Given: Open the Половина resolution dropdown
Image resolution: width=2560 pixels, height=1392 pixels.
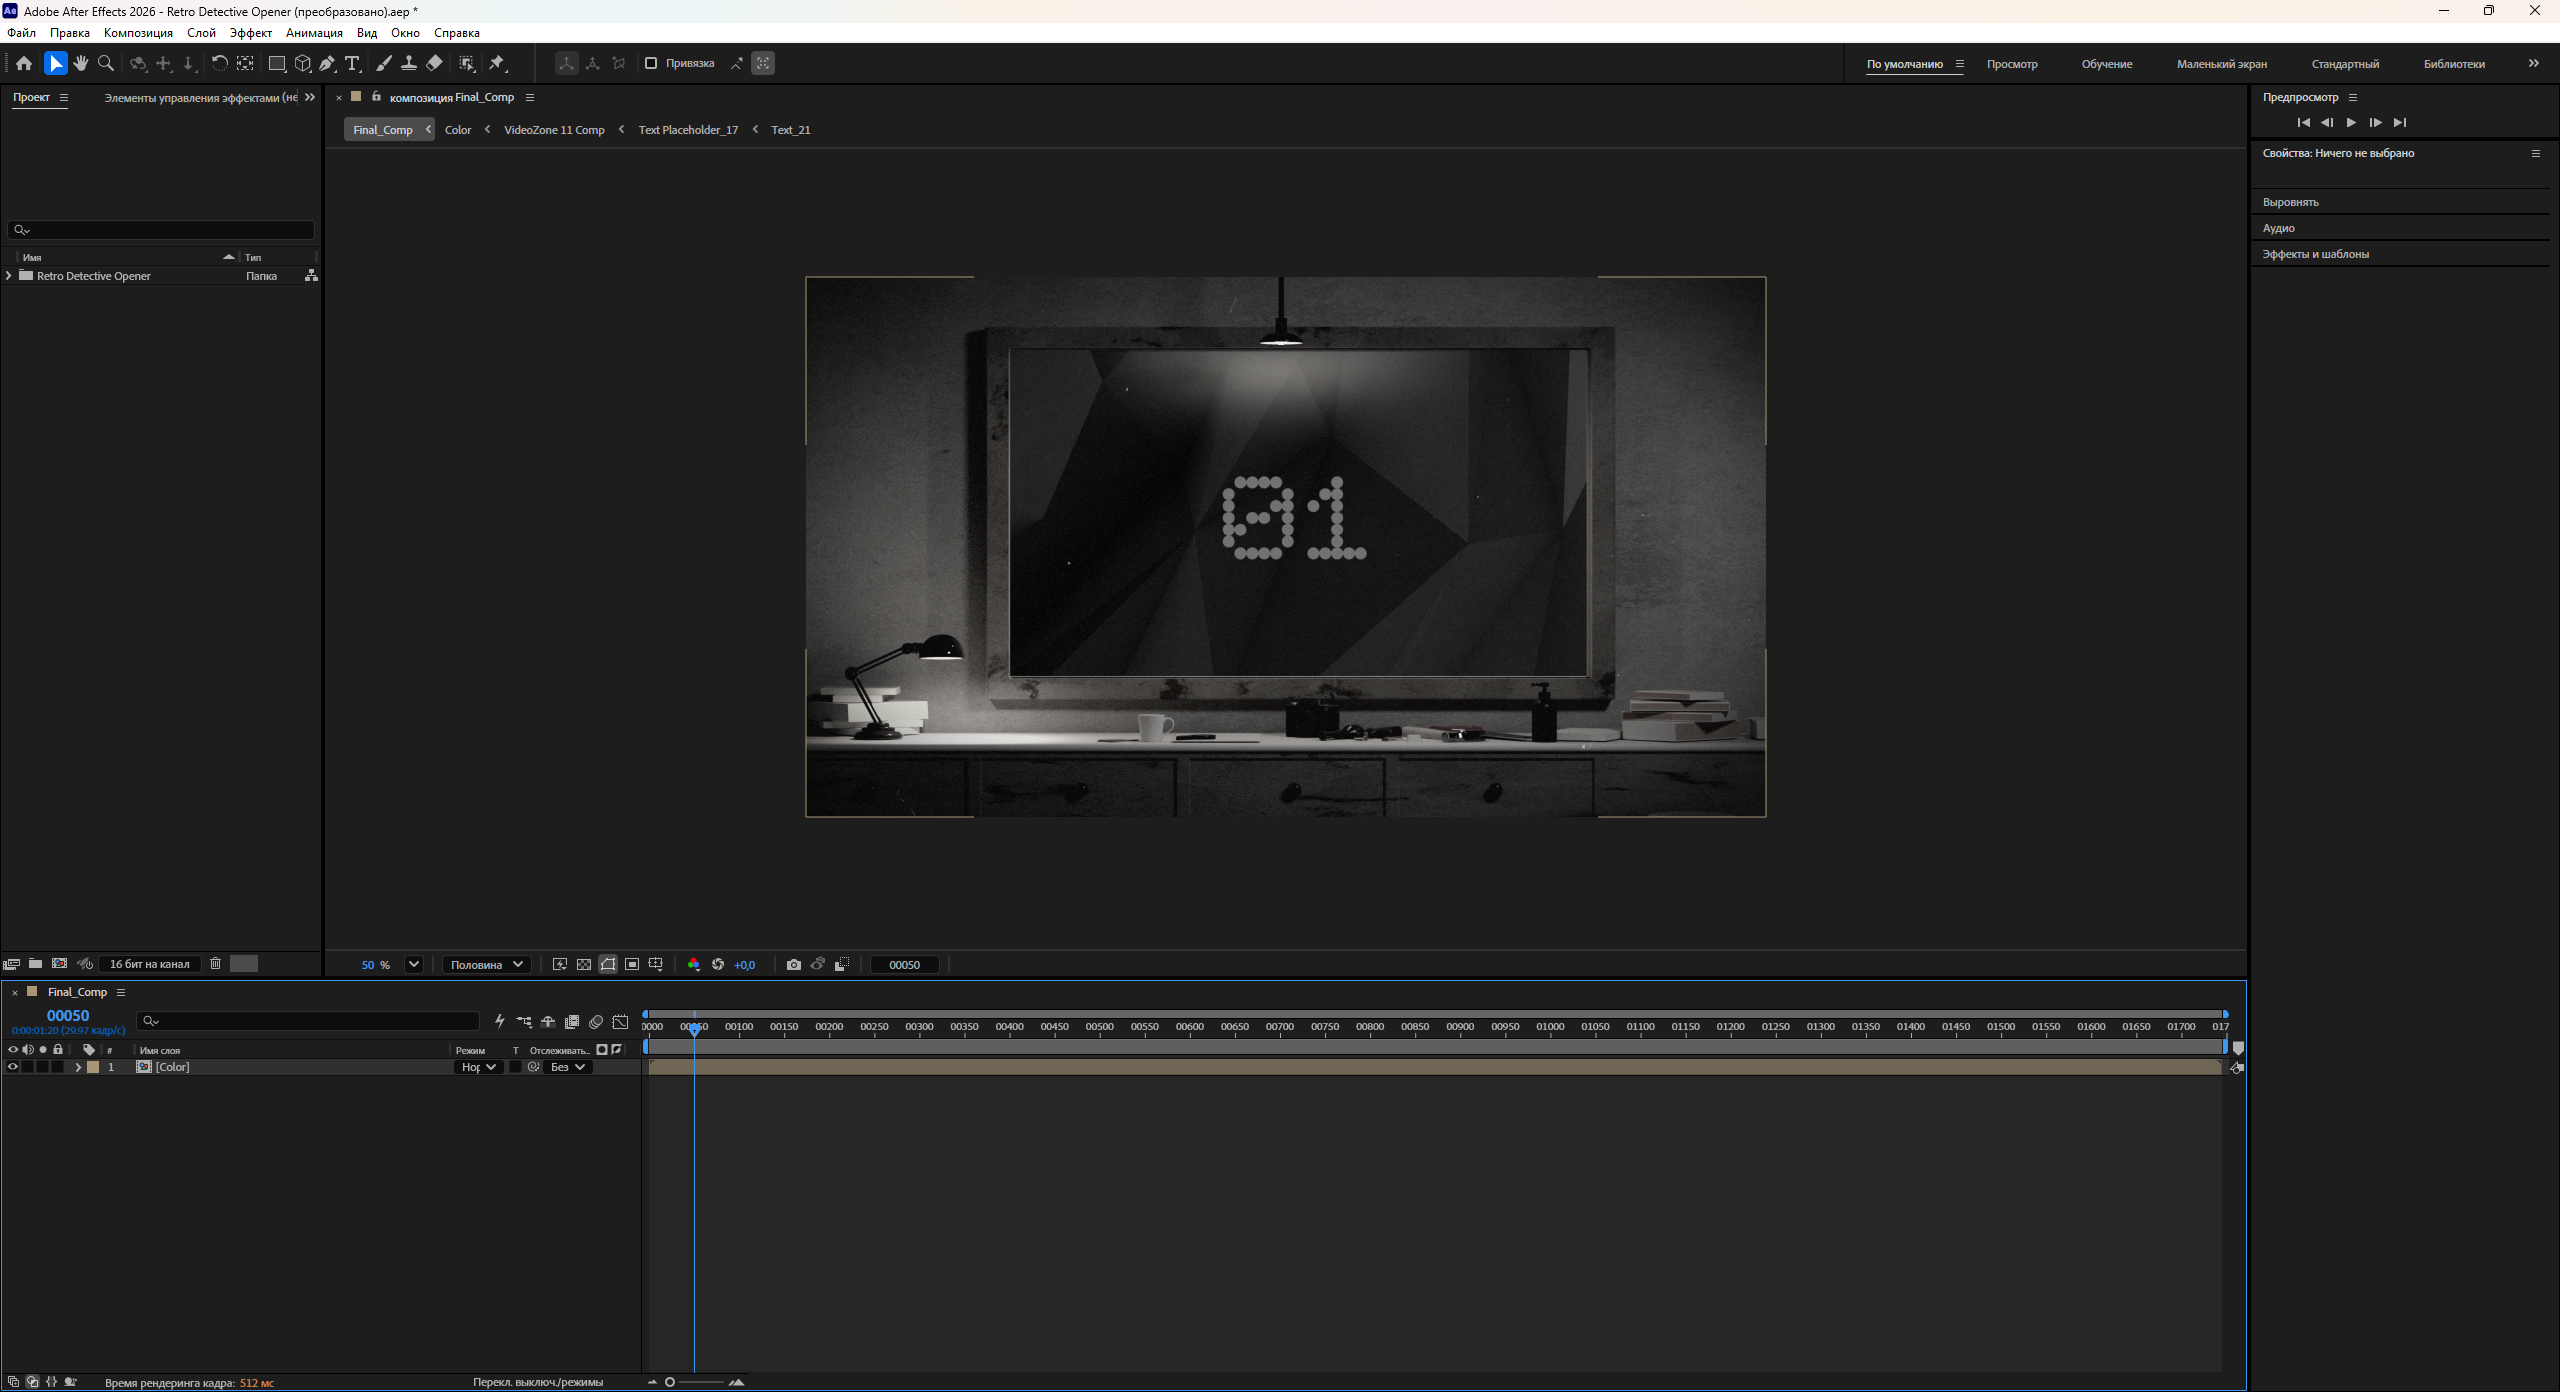Looking at the screenshot, I should (x=487, y=964).
